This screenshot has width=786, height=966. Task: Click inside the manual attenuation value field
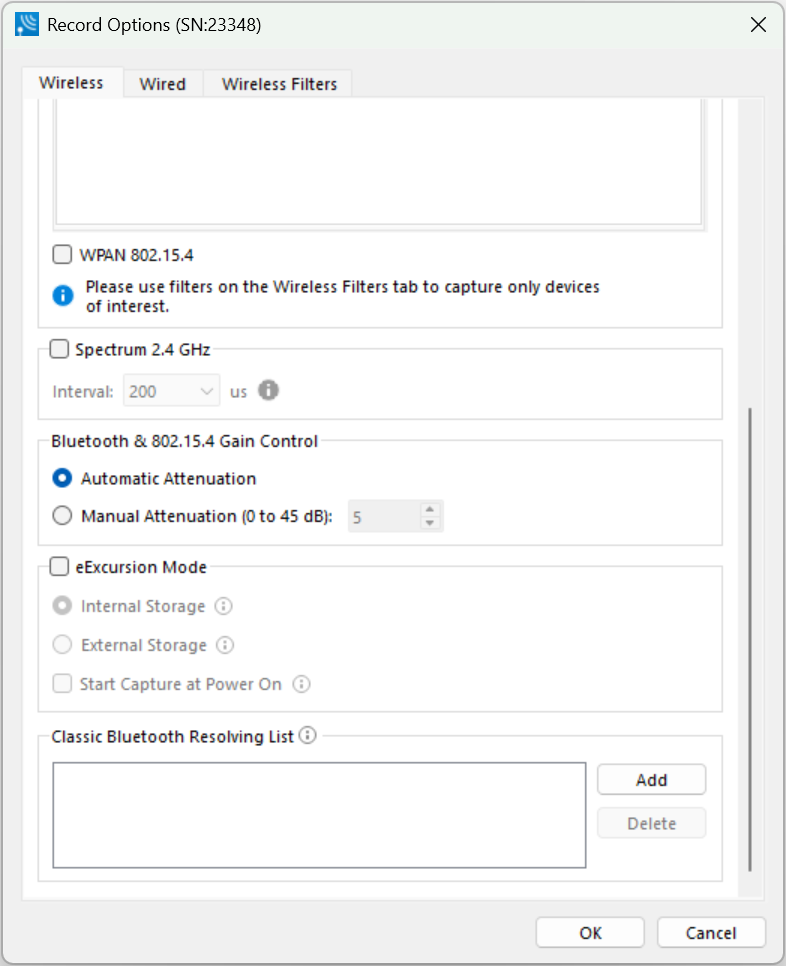pos(385,516)
